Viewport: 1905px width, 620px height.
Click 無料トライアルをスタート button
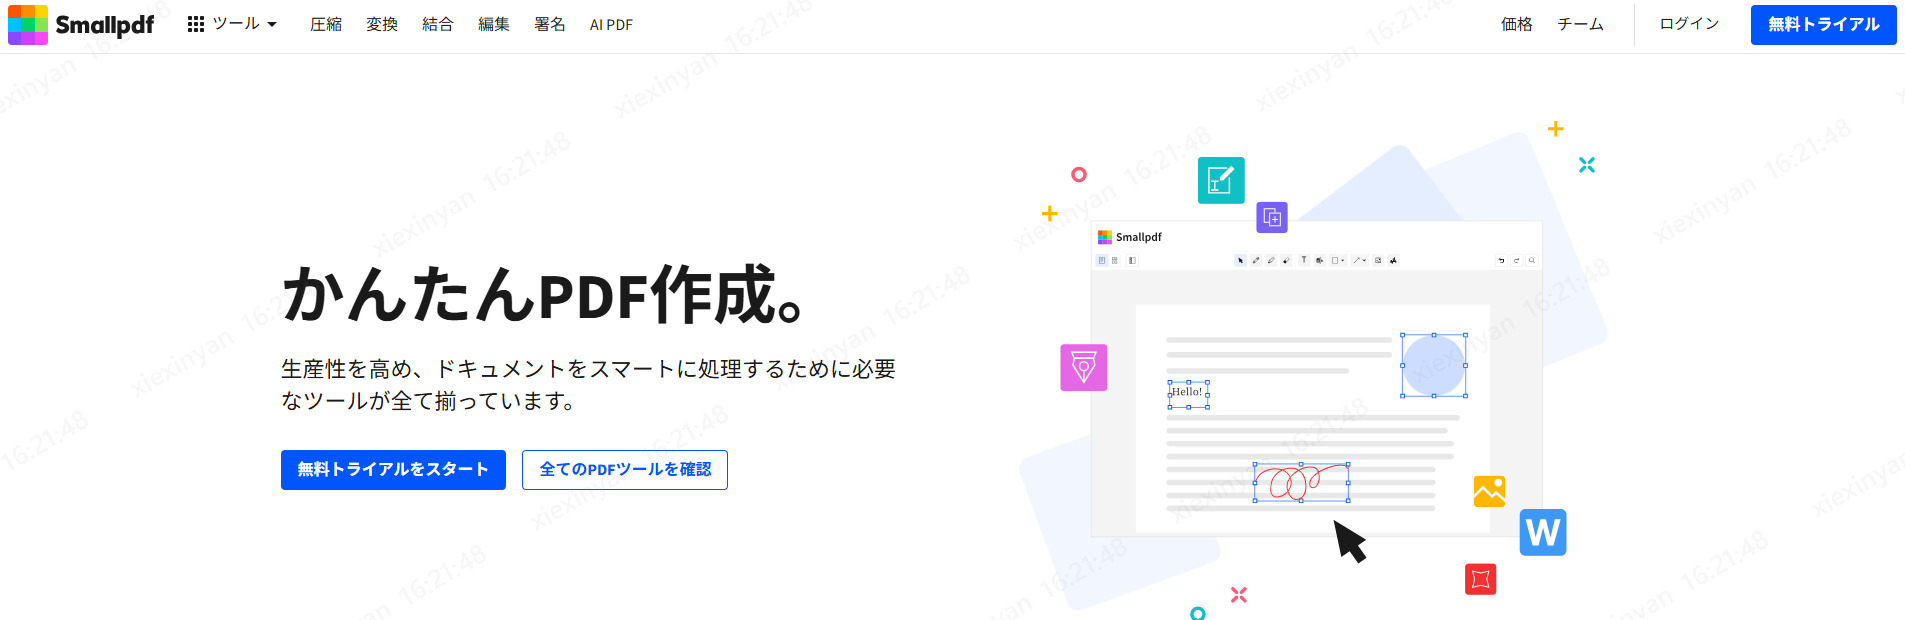(x=393, y=470)
